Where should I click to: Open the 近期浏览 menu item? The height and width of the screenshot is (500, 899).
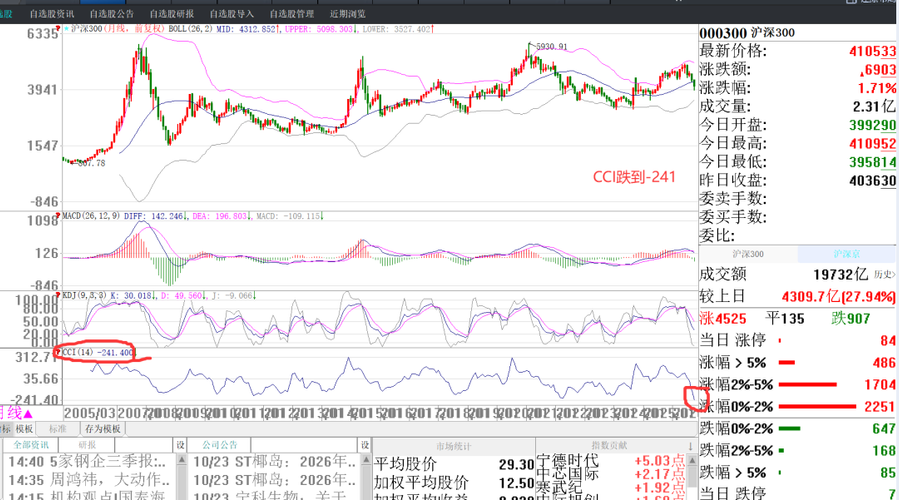click(x=347, y=14)
